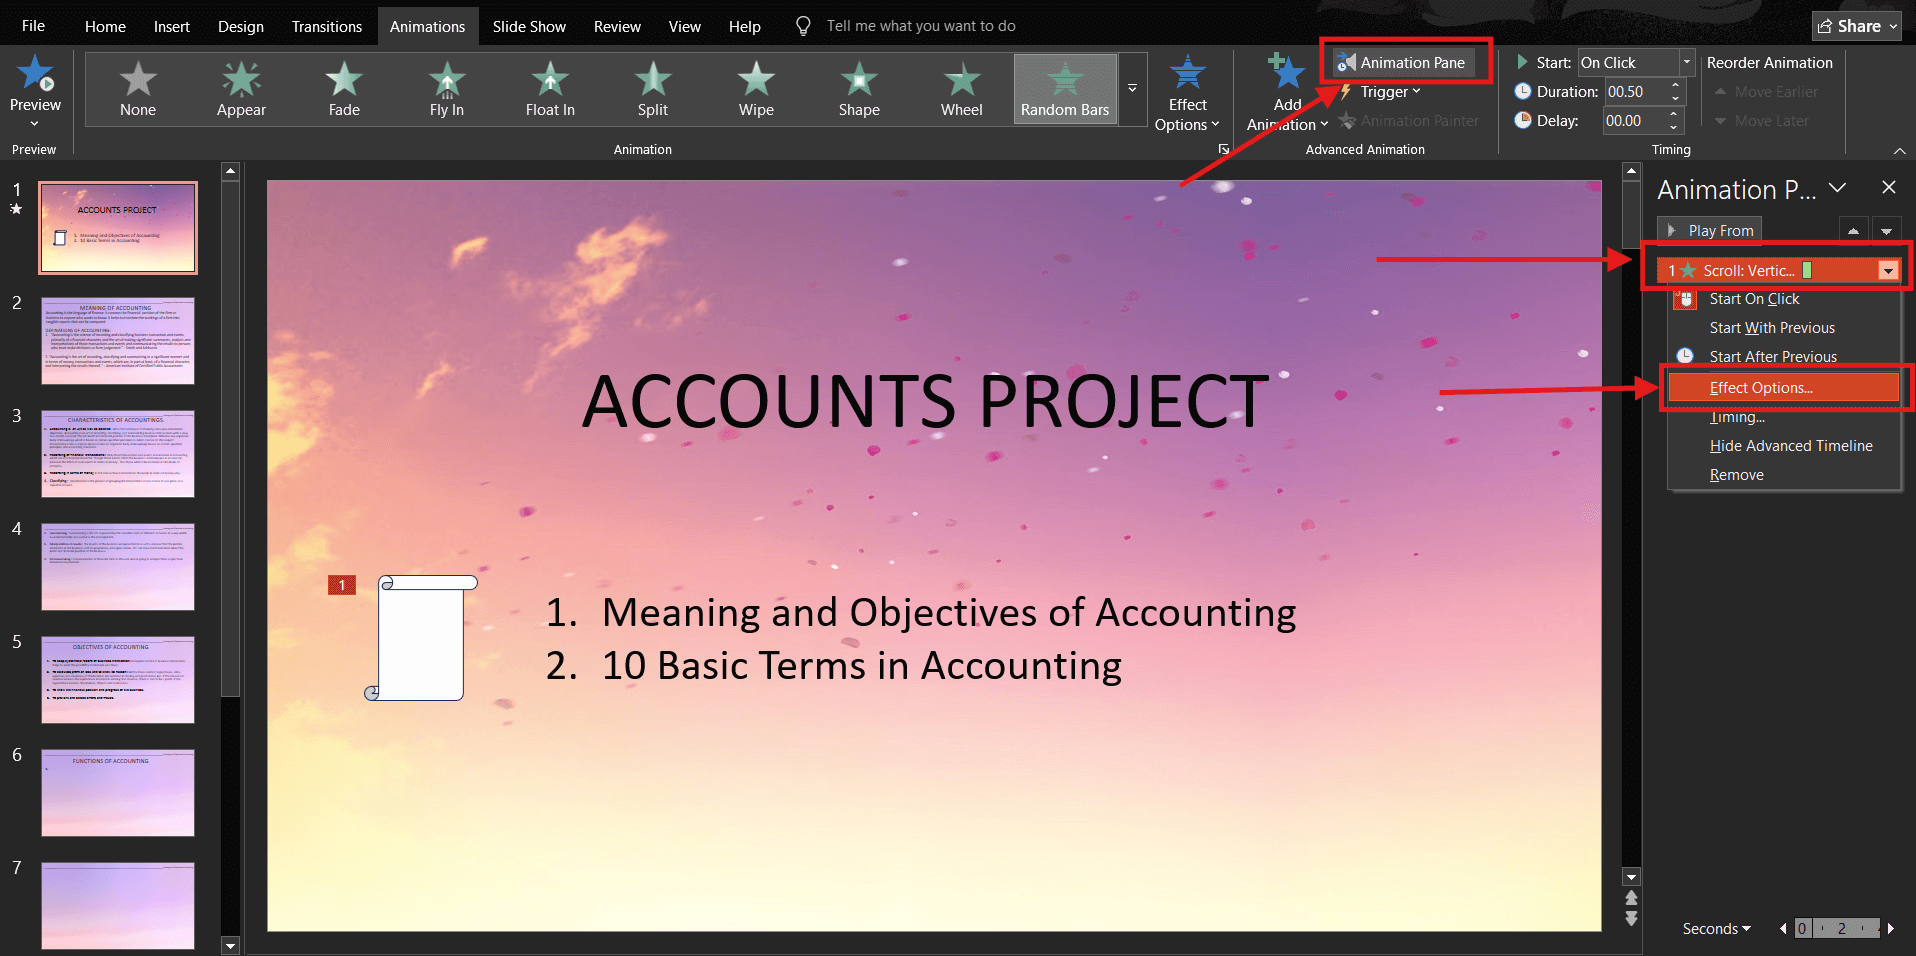Viewport: 1916px width, 956px height.
Task: Open the Trigger dropdown
Action: point(1380,92)
